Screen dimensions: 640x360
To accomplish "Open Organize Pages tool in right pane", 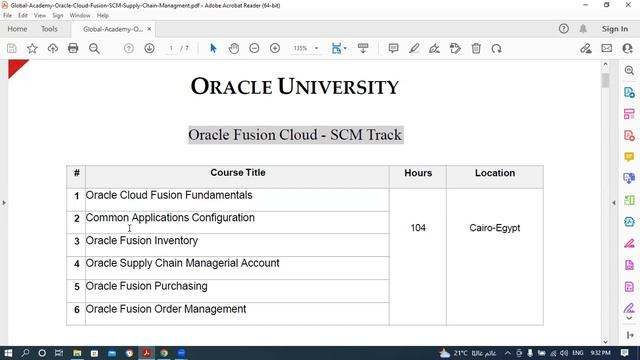I will (629, 114).
